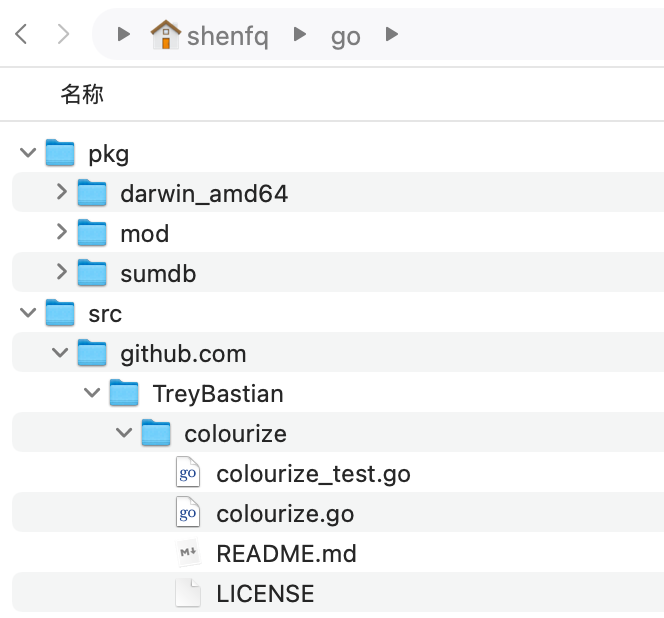Open the go segment in path bar
The image size is (664, 618).
[x=345, y=37]
